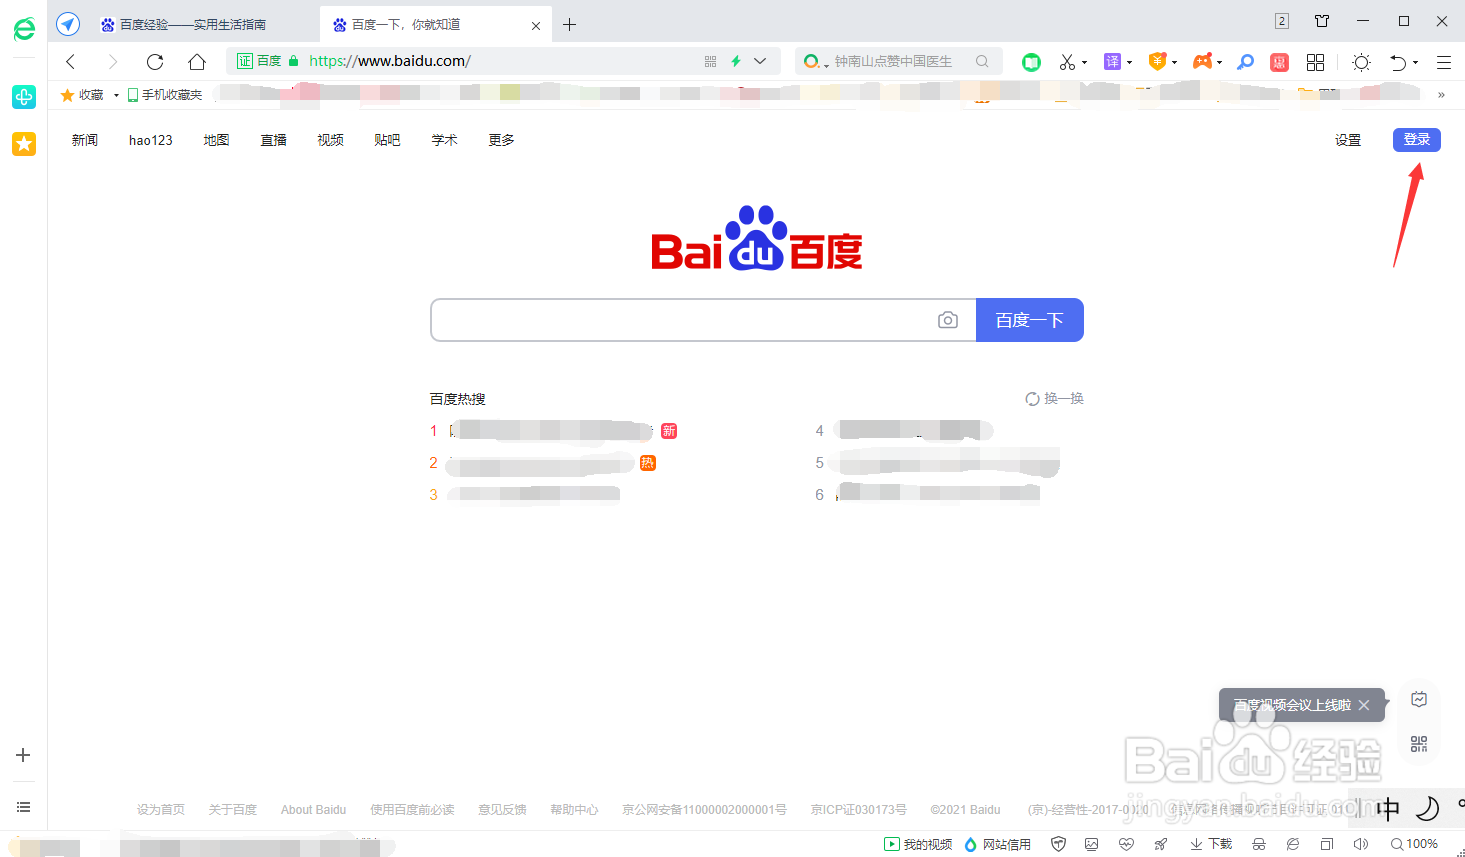Viewport: 1465px width, 857px height.
Task: Open the purple 译 translate extension
Action: coord(1112,62)
